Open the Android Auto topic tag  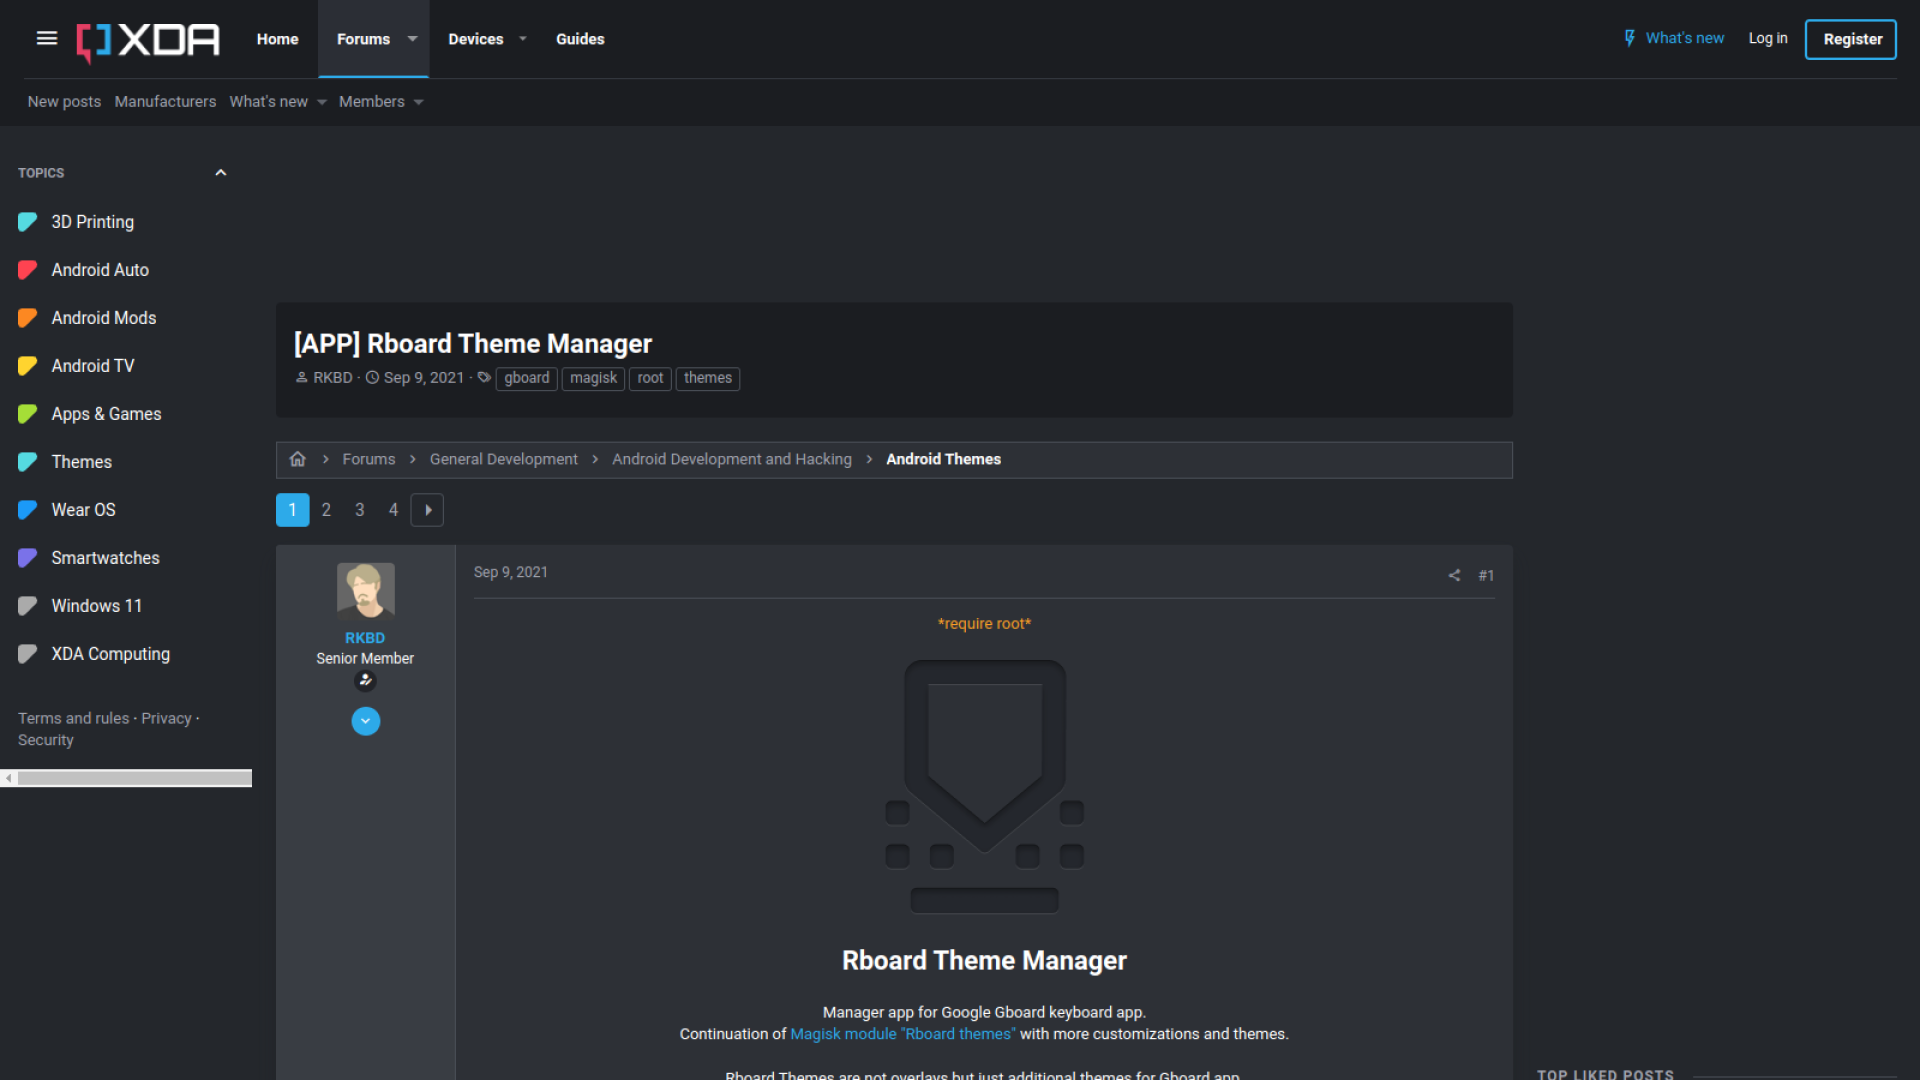click(x=99, y=270)
